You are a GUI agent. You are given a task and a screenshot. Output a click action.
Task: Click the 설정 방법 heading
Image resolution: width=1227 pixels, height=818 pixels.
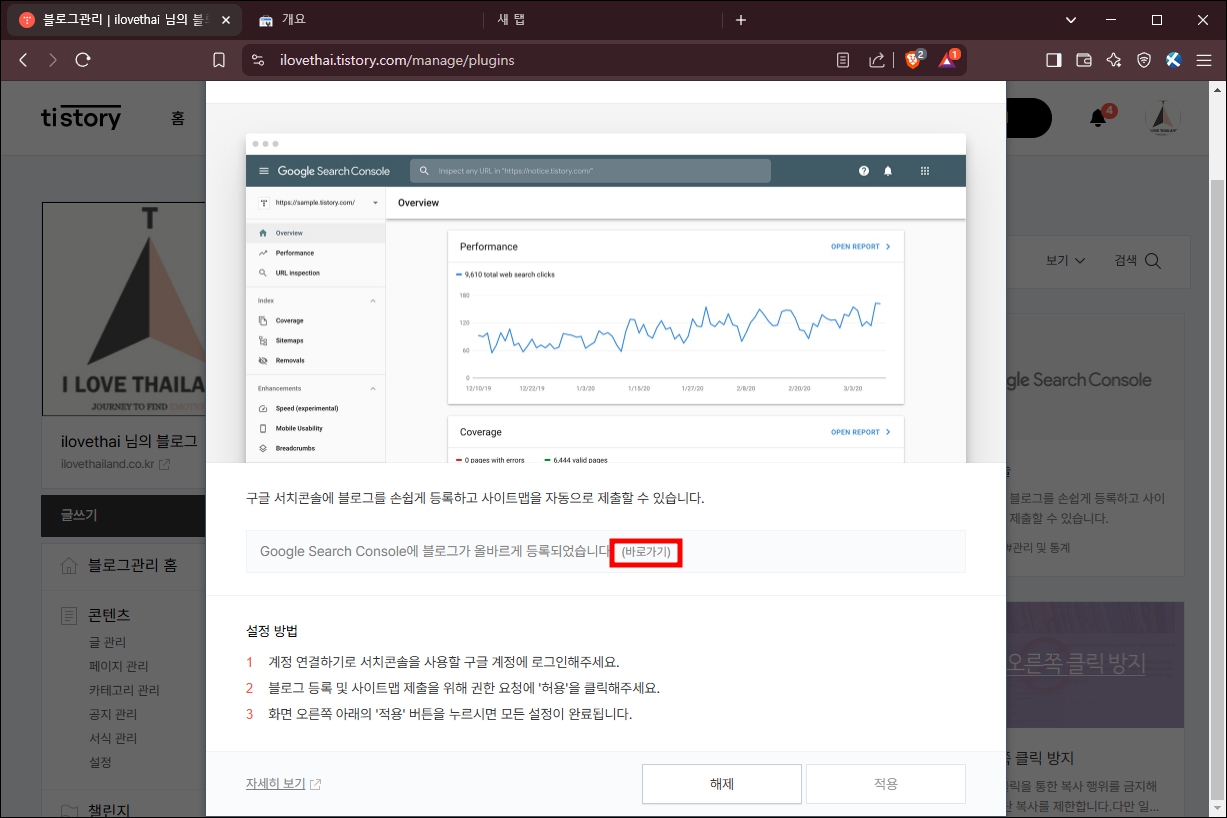(x=272, y=631)
